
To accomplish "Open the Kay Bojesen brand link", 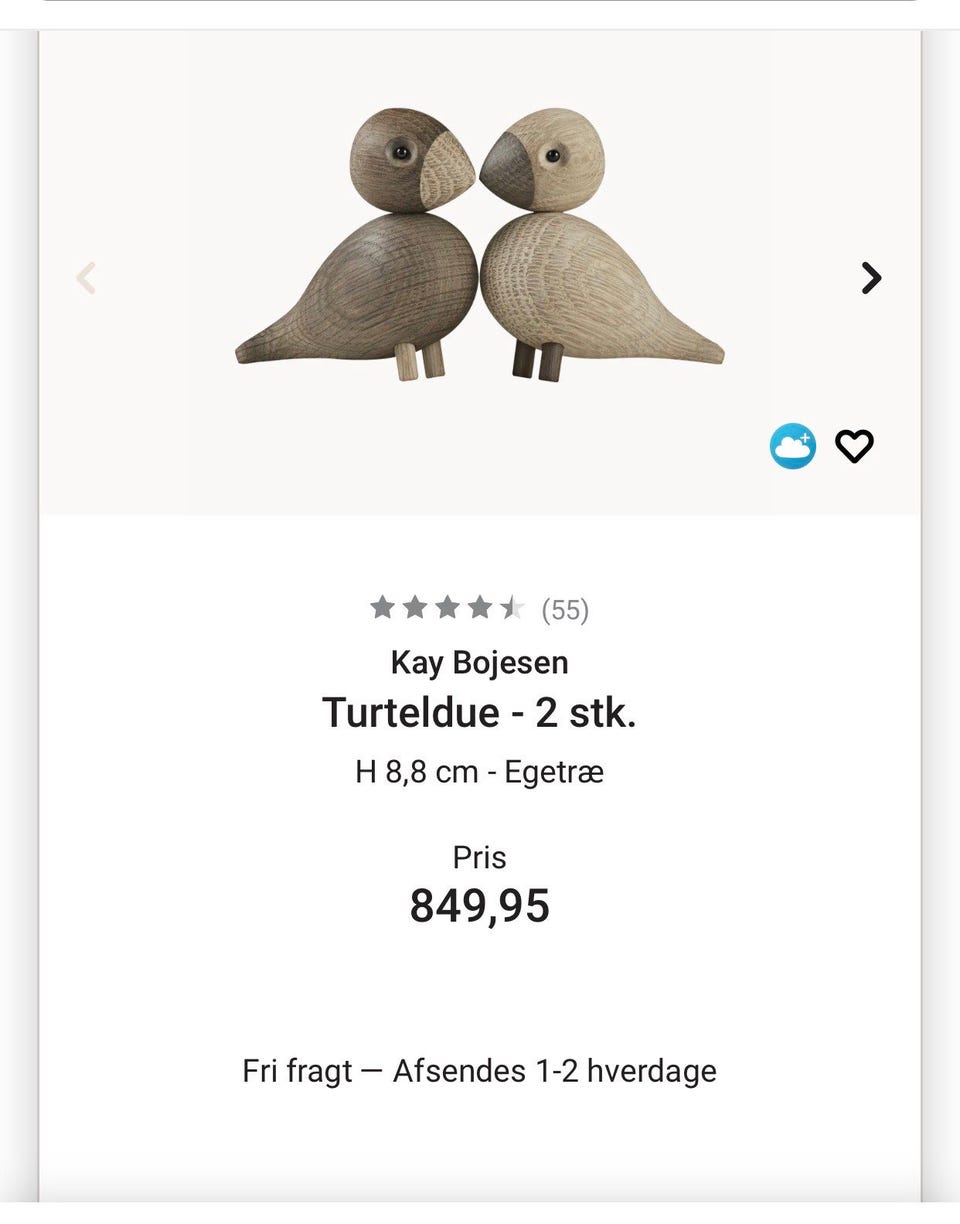I will [480, 662].
